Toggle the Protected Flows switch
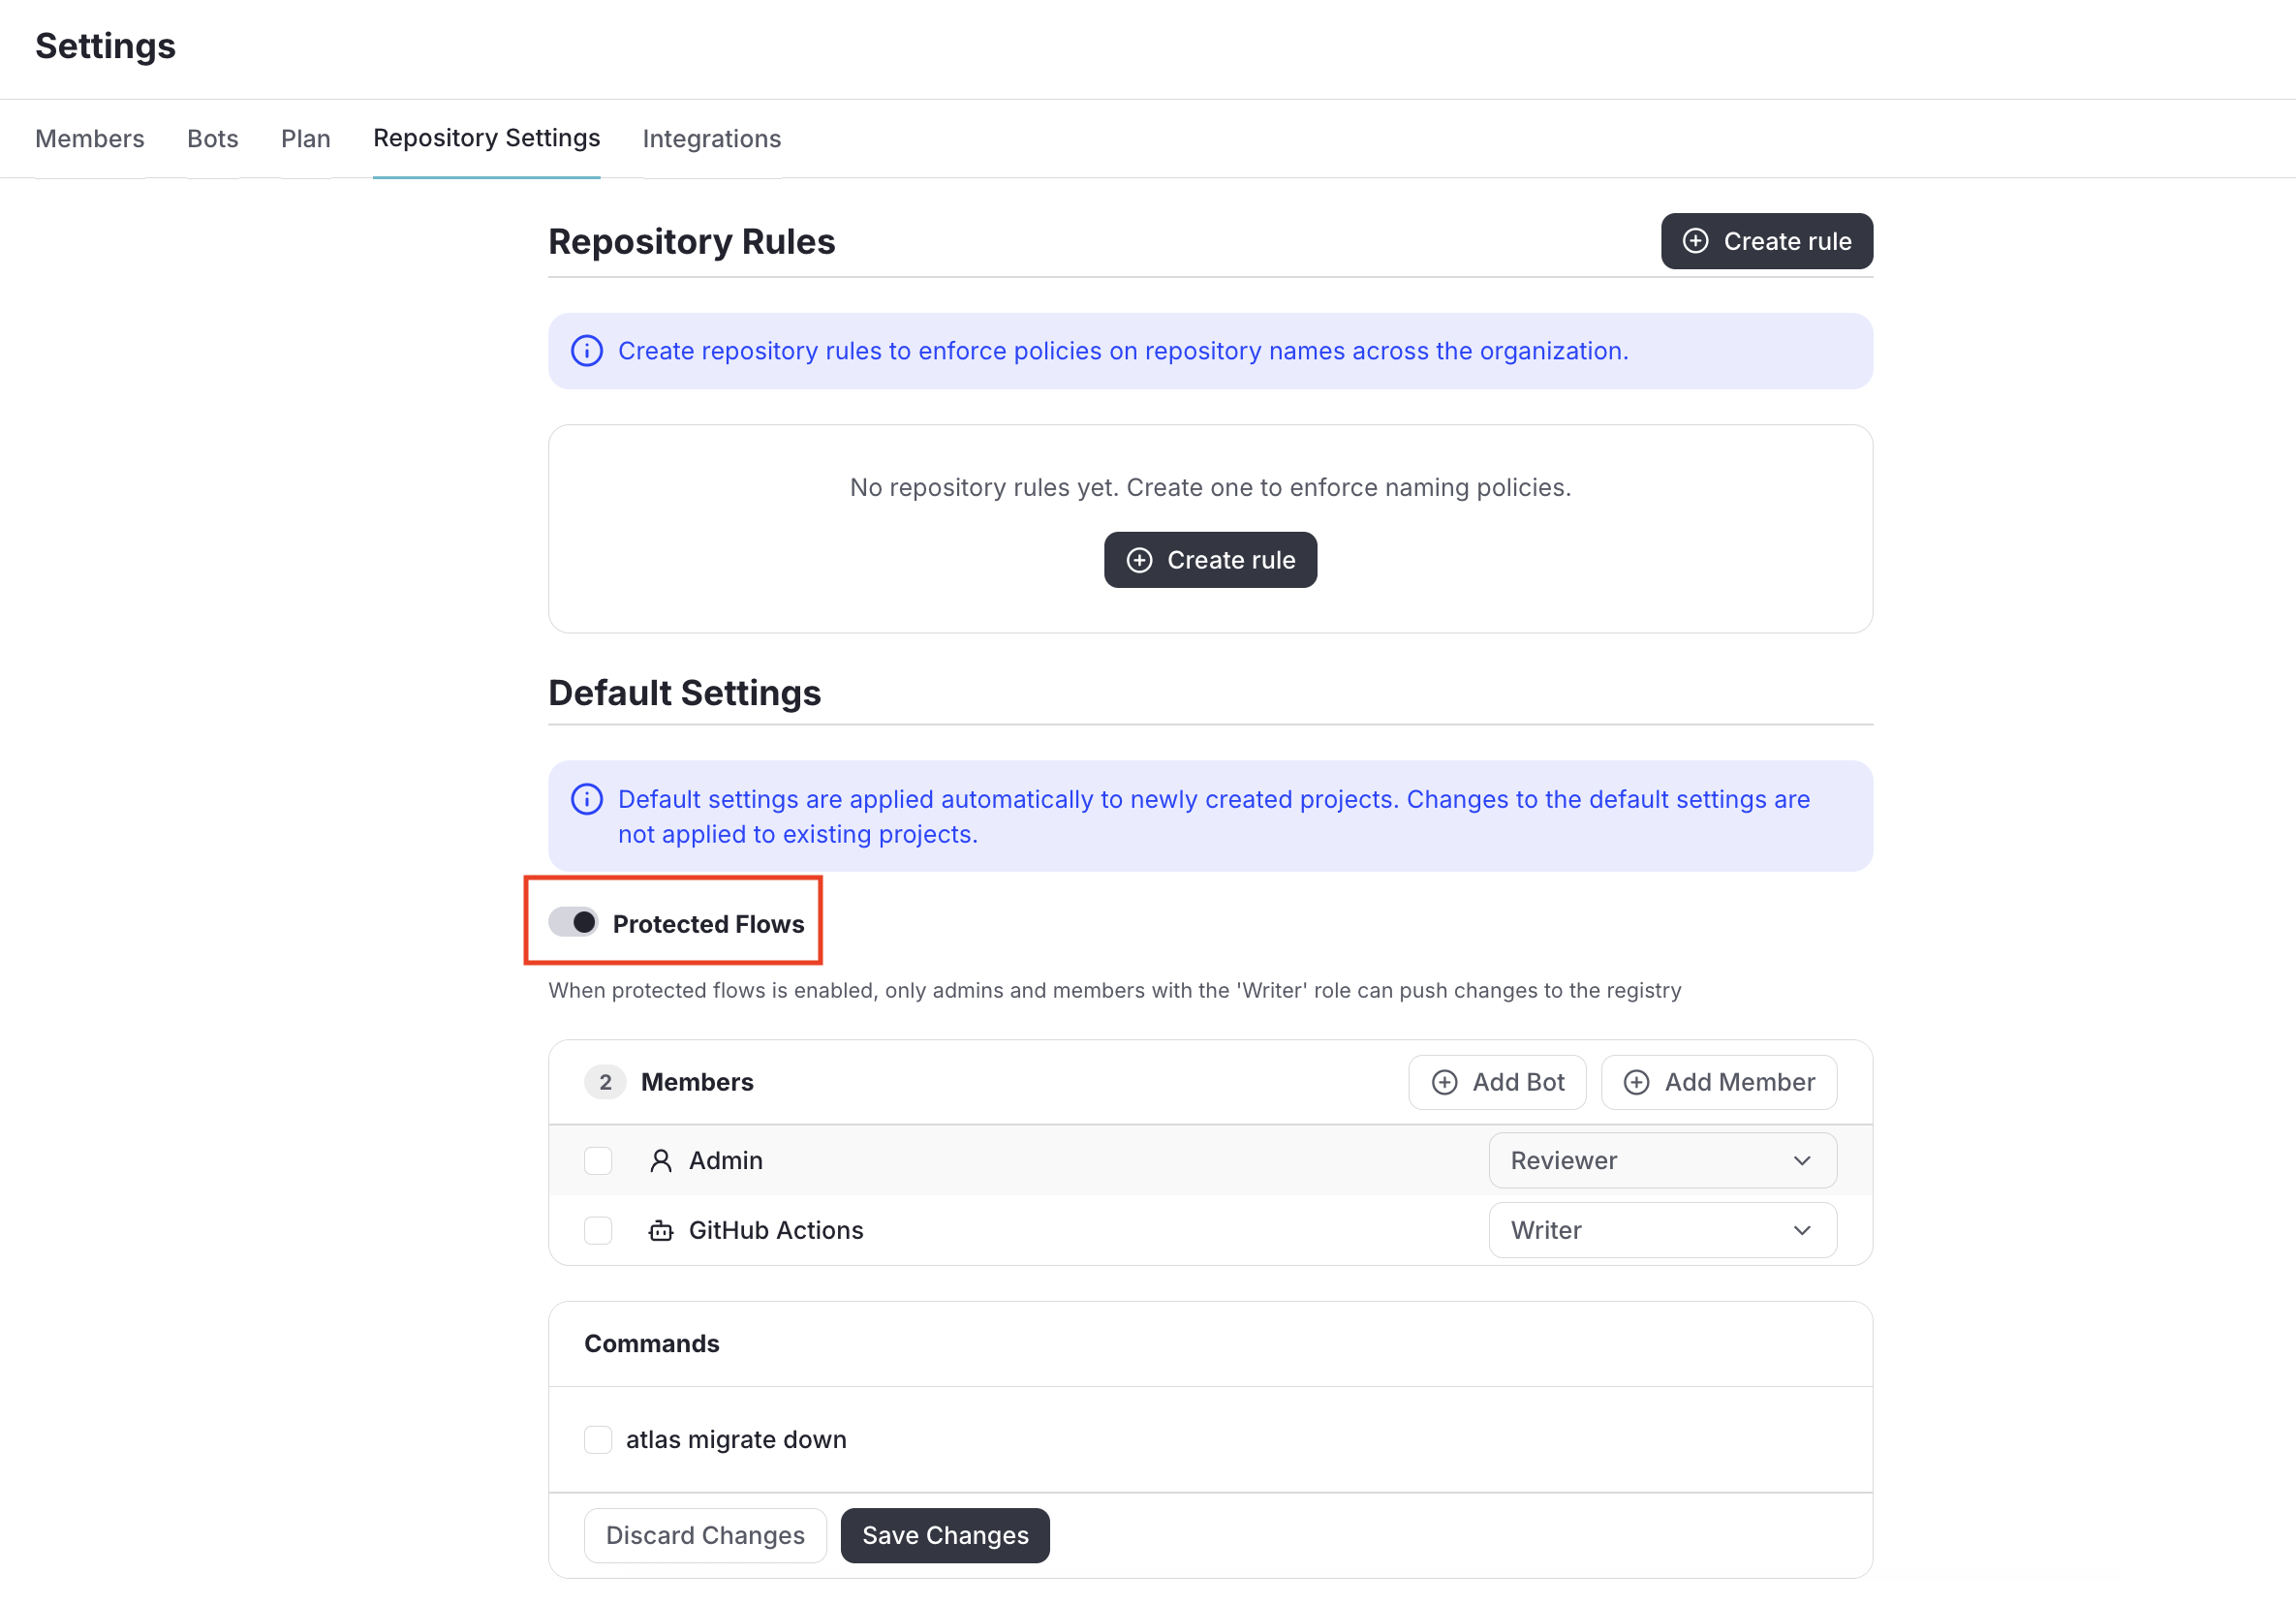Viewport: 2296px width, 1604px height. (573, 922)
